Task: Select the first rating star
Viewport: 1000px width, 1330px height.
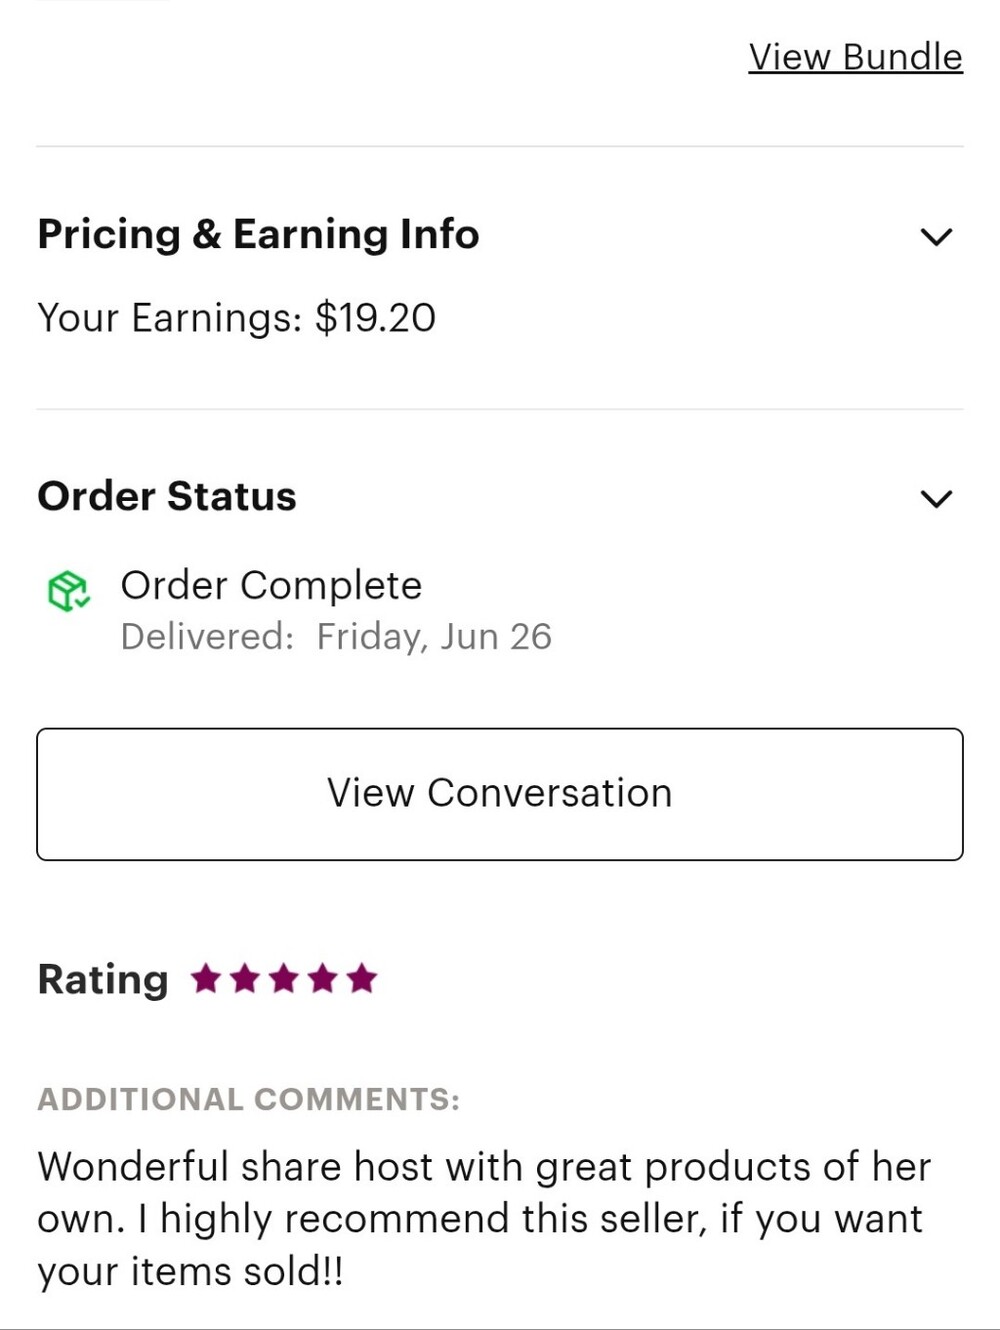Action: pyautogui.click(x=206, y=978)
